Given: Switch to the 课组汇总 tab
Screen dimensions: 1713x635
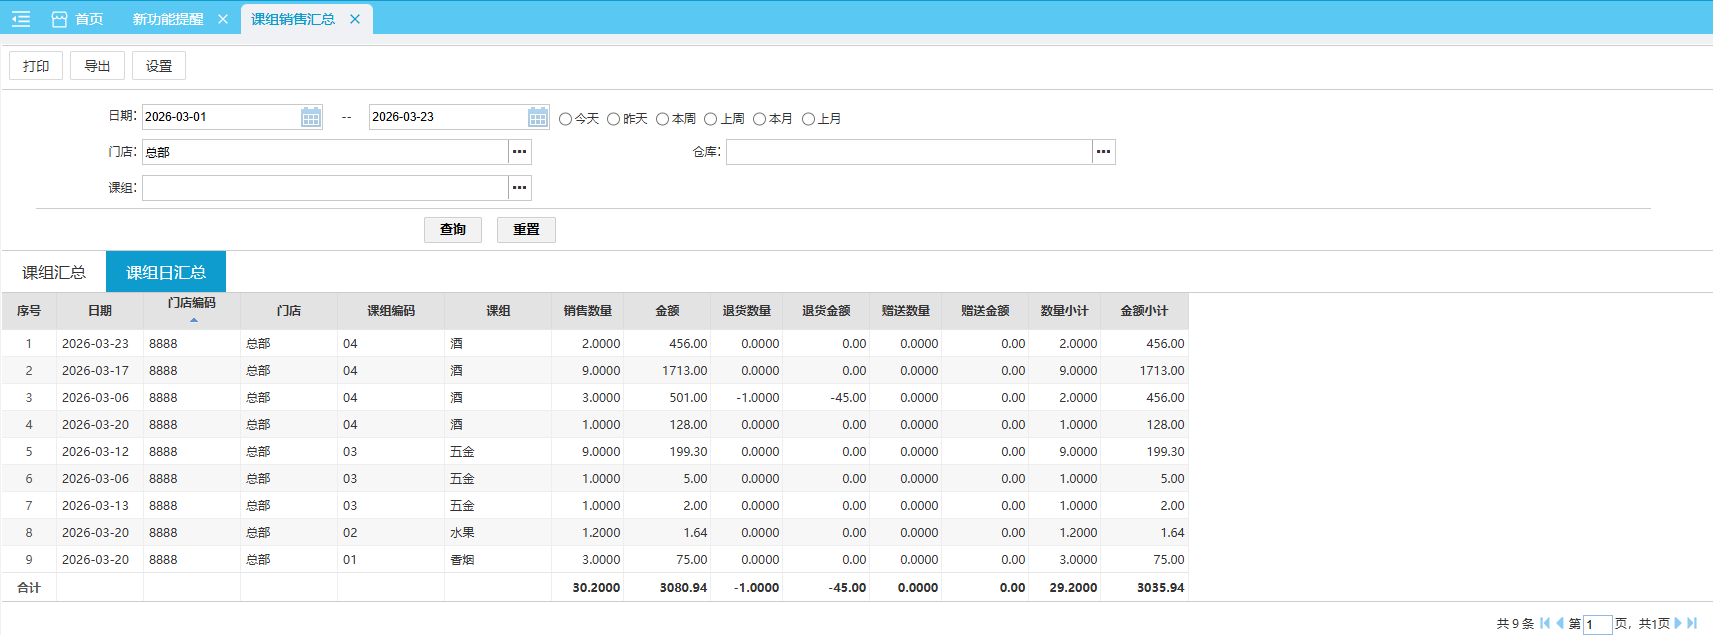Looking at the screenshot, I should [54, 272].
